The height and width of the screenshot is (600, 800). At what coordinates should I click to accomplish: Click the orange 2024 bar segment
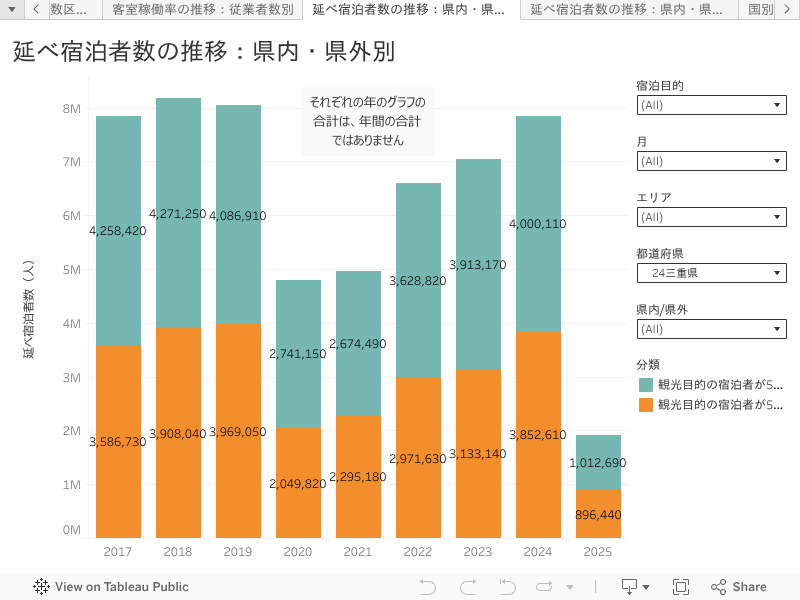(x=538, y=434)
